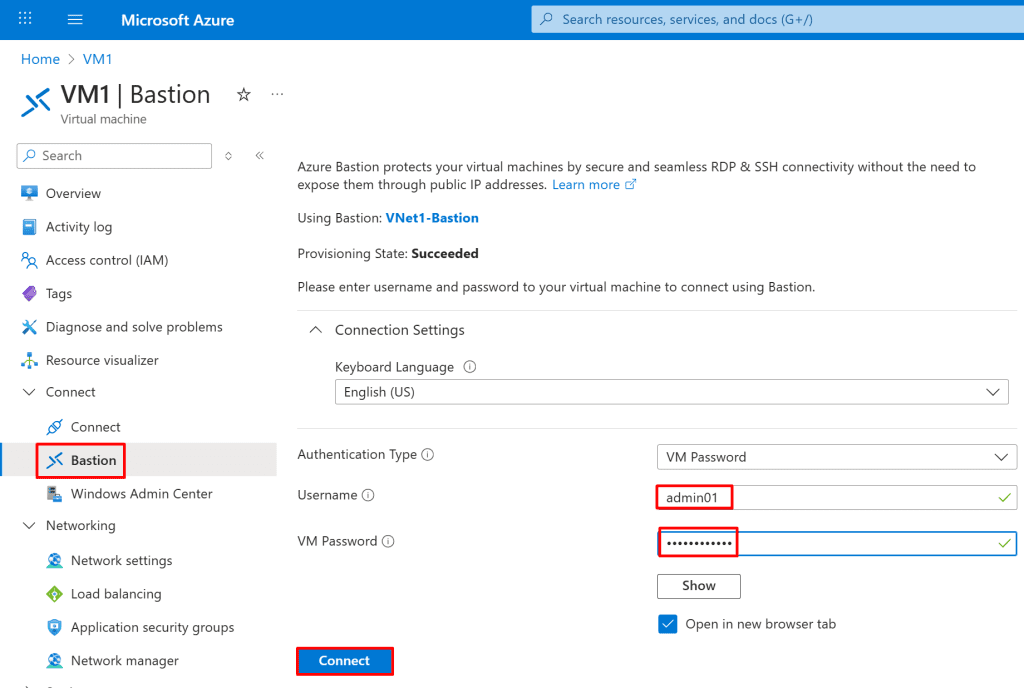The height and width of the screenshot is (688, 1024).
Task: Click the Authentication Type info icon
Action: [x=428, y=455]
